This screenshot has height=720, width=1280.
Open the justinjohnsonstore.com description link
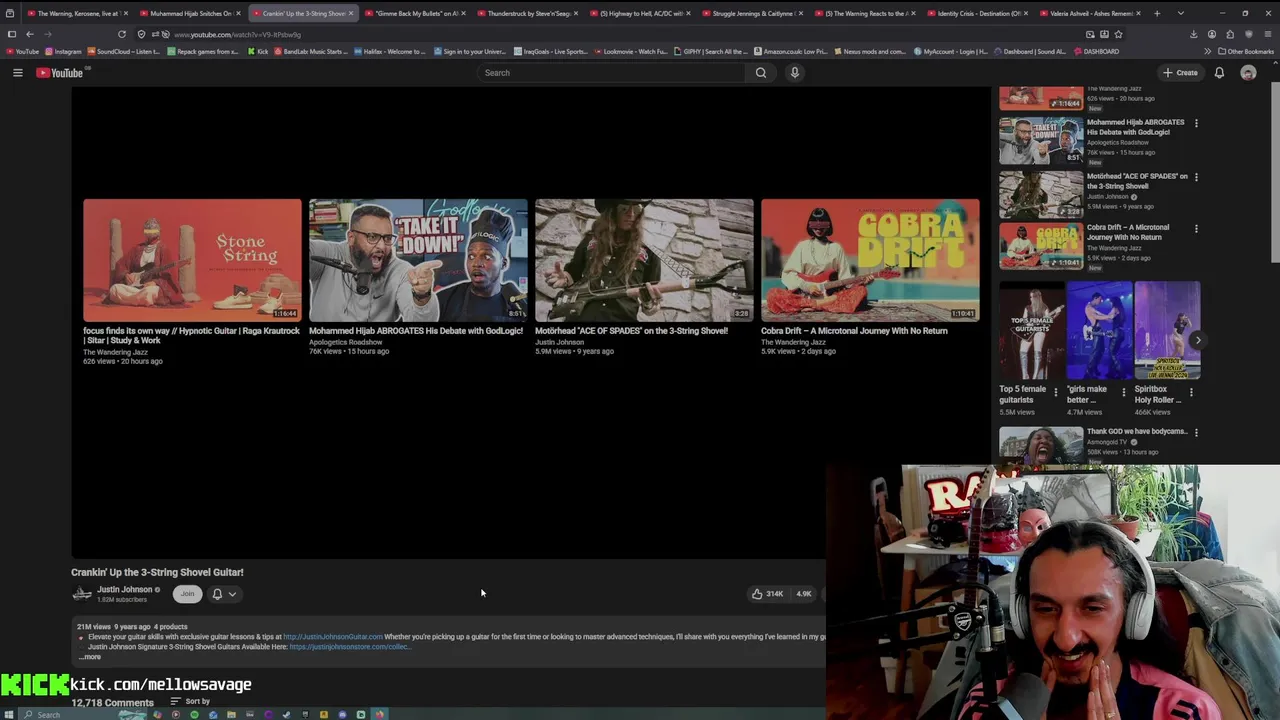coord(349,647)
